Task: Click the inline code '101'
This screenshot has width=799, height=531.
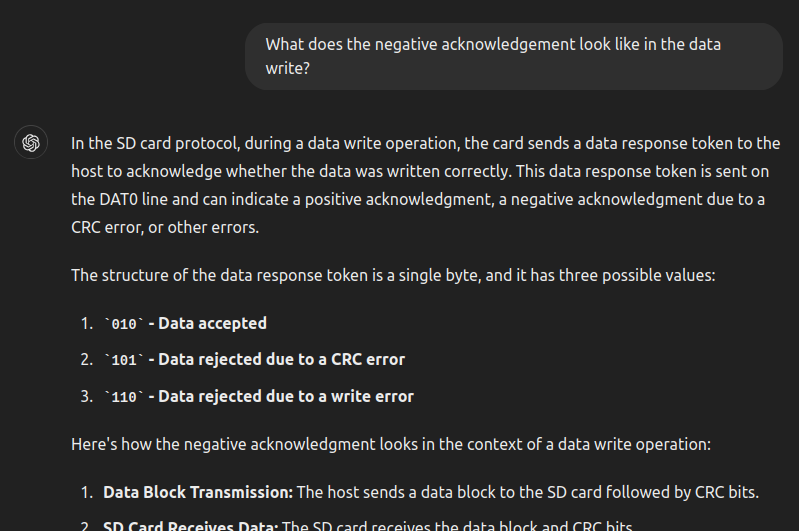Action: tap(124, 360)
